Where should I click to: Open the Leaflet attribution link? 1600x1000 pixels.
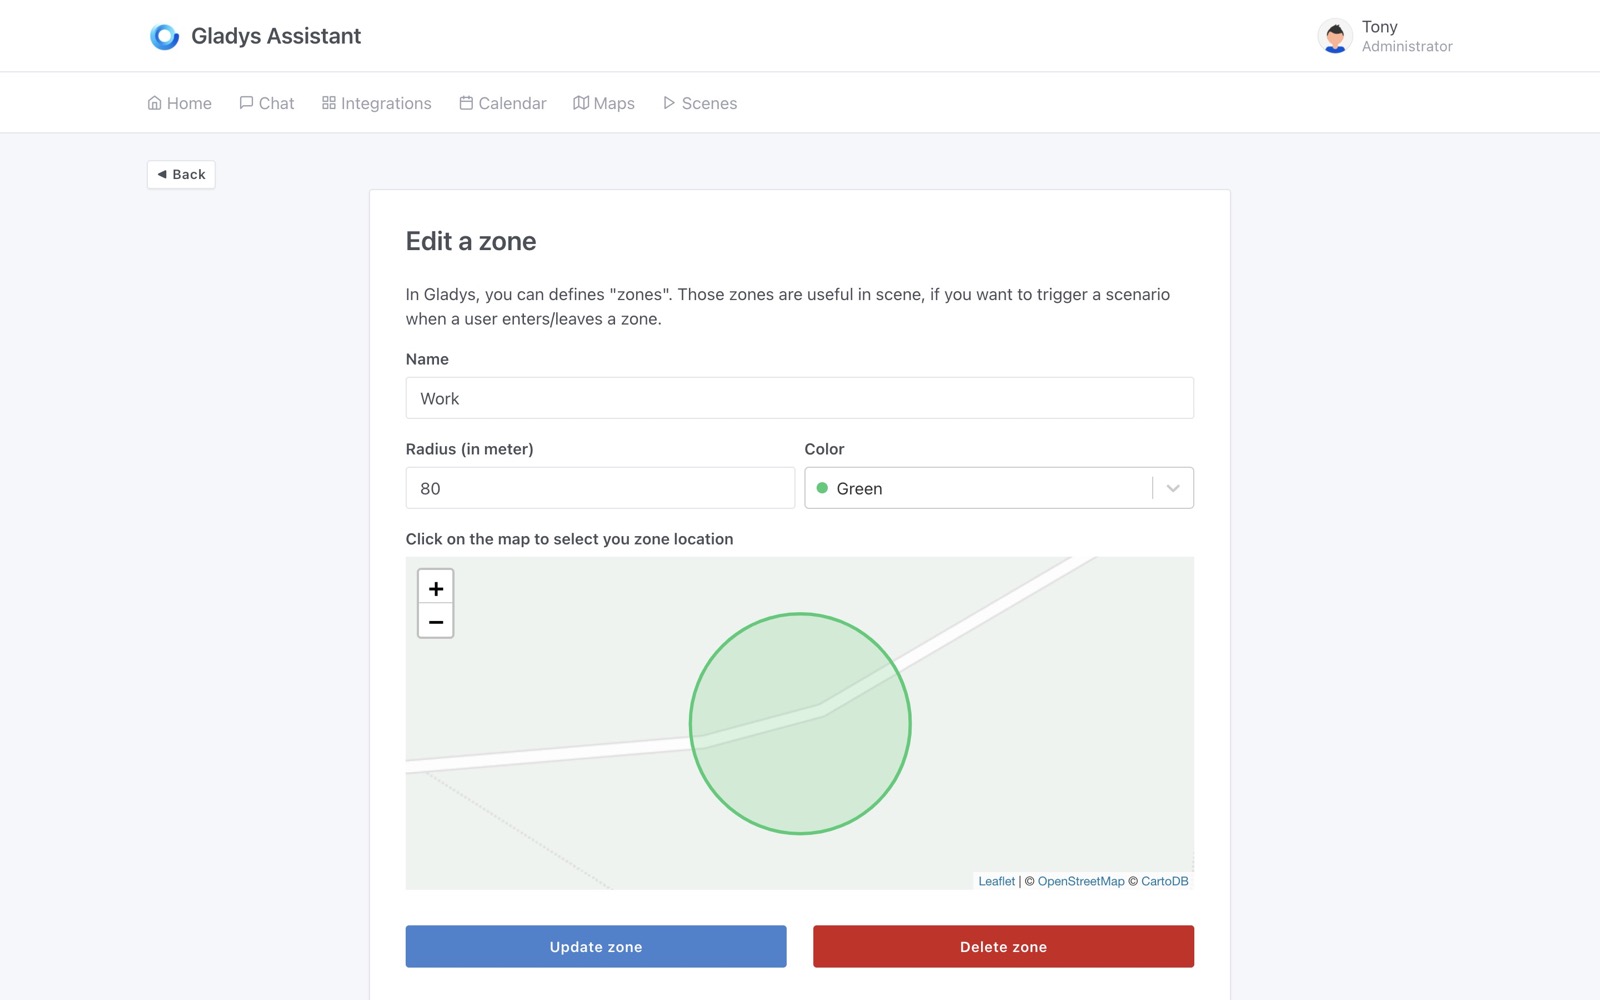996,881
